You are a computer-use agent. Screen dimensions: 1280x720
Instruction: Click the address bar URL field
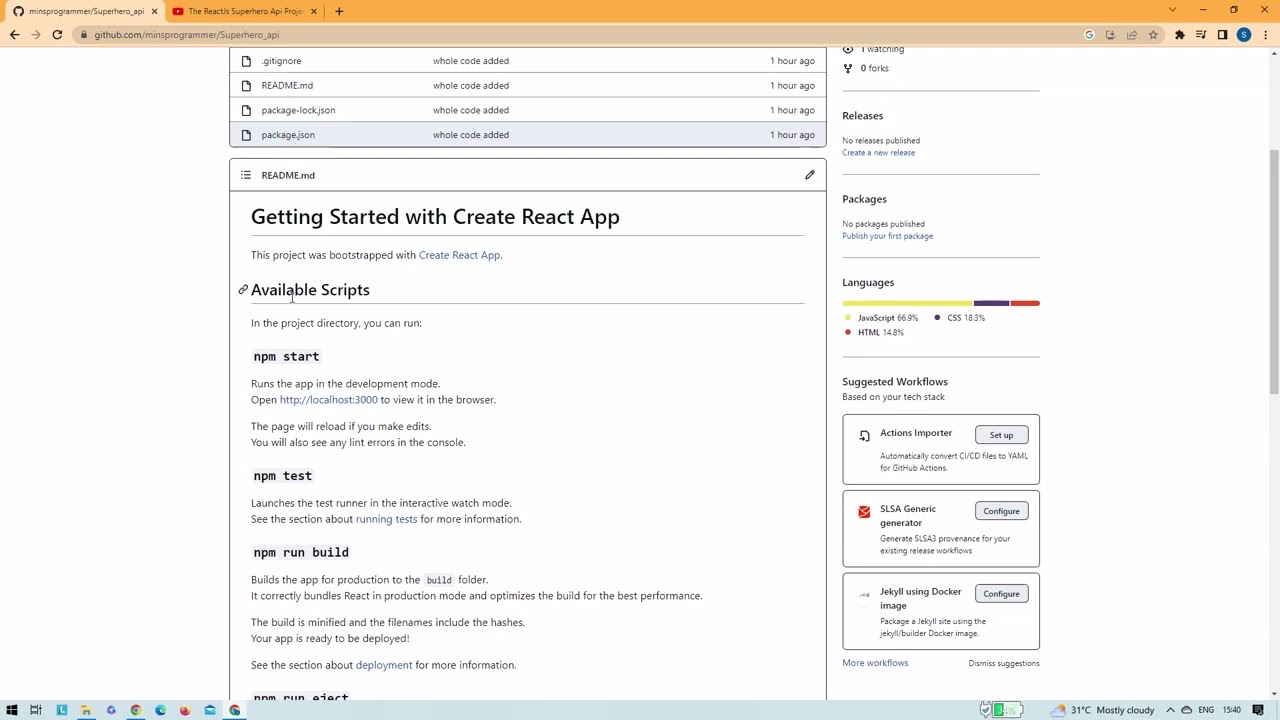click(580, 35)
